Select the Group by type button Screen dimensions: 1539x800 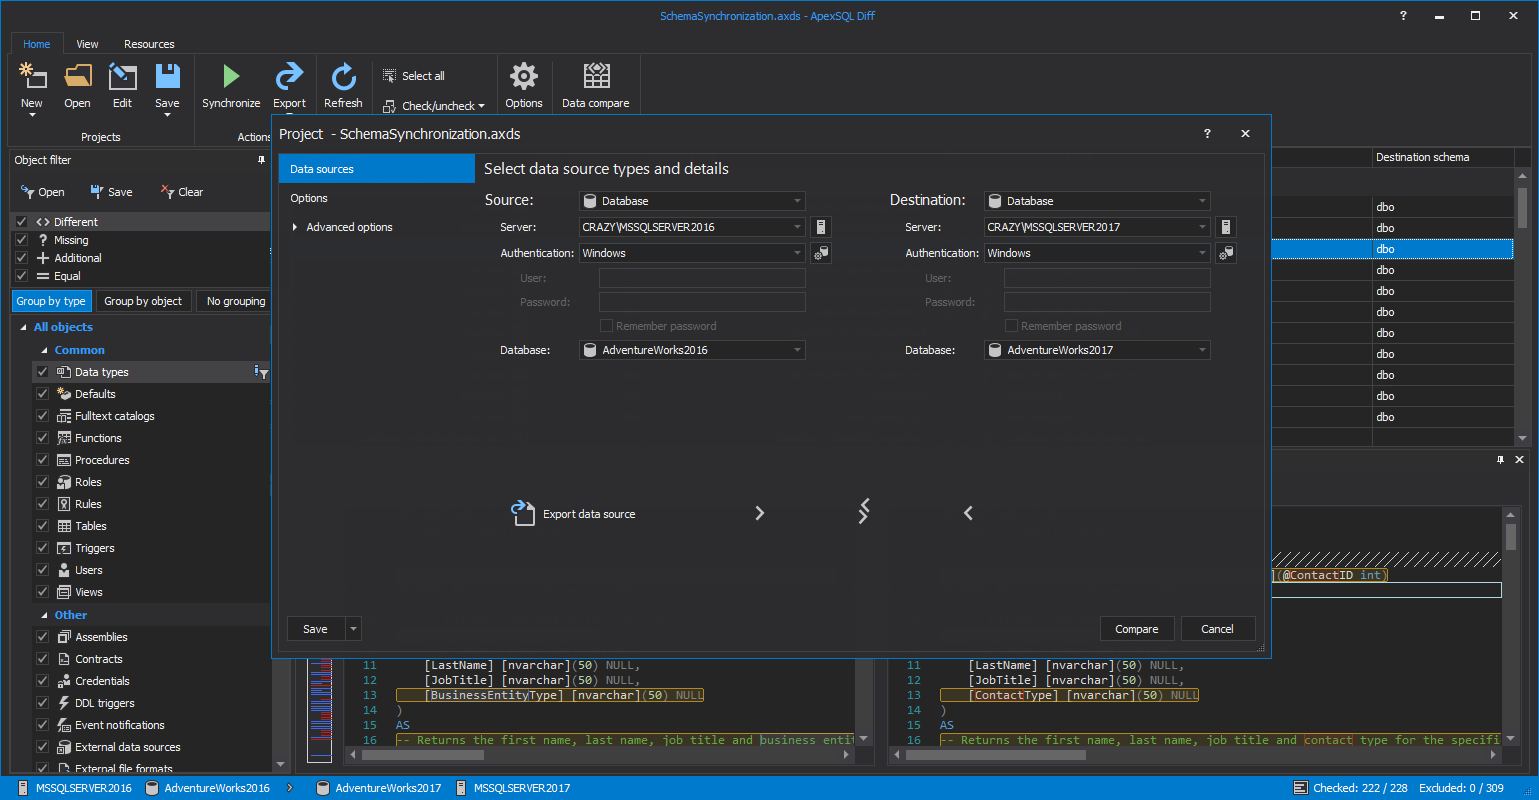click(51, 301)
